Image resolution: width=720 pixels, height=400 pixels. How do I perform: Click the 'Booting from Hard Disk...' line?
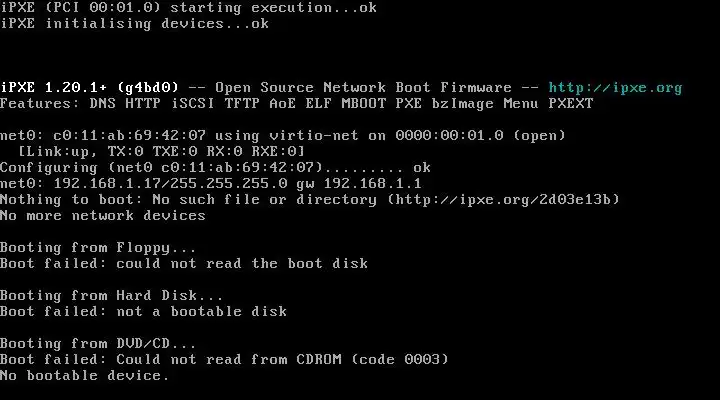pyautogui.click(x=111, y=295)
